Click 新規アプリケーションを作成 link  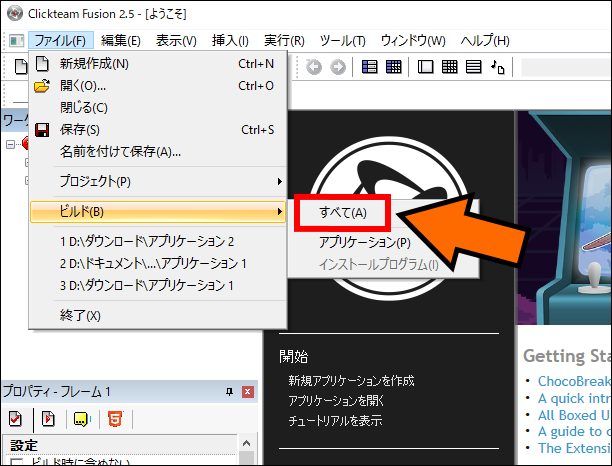tap(351, 381)
